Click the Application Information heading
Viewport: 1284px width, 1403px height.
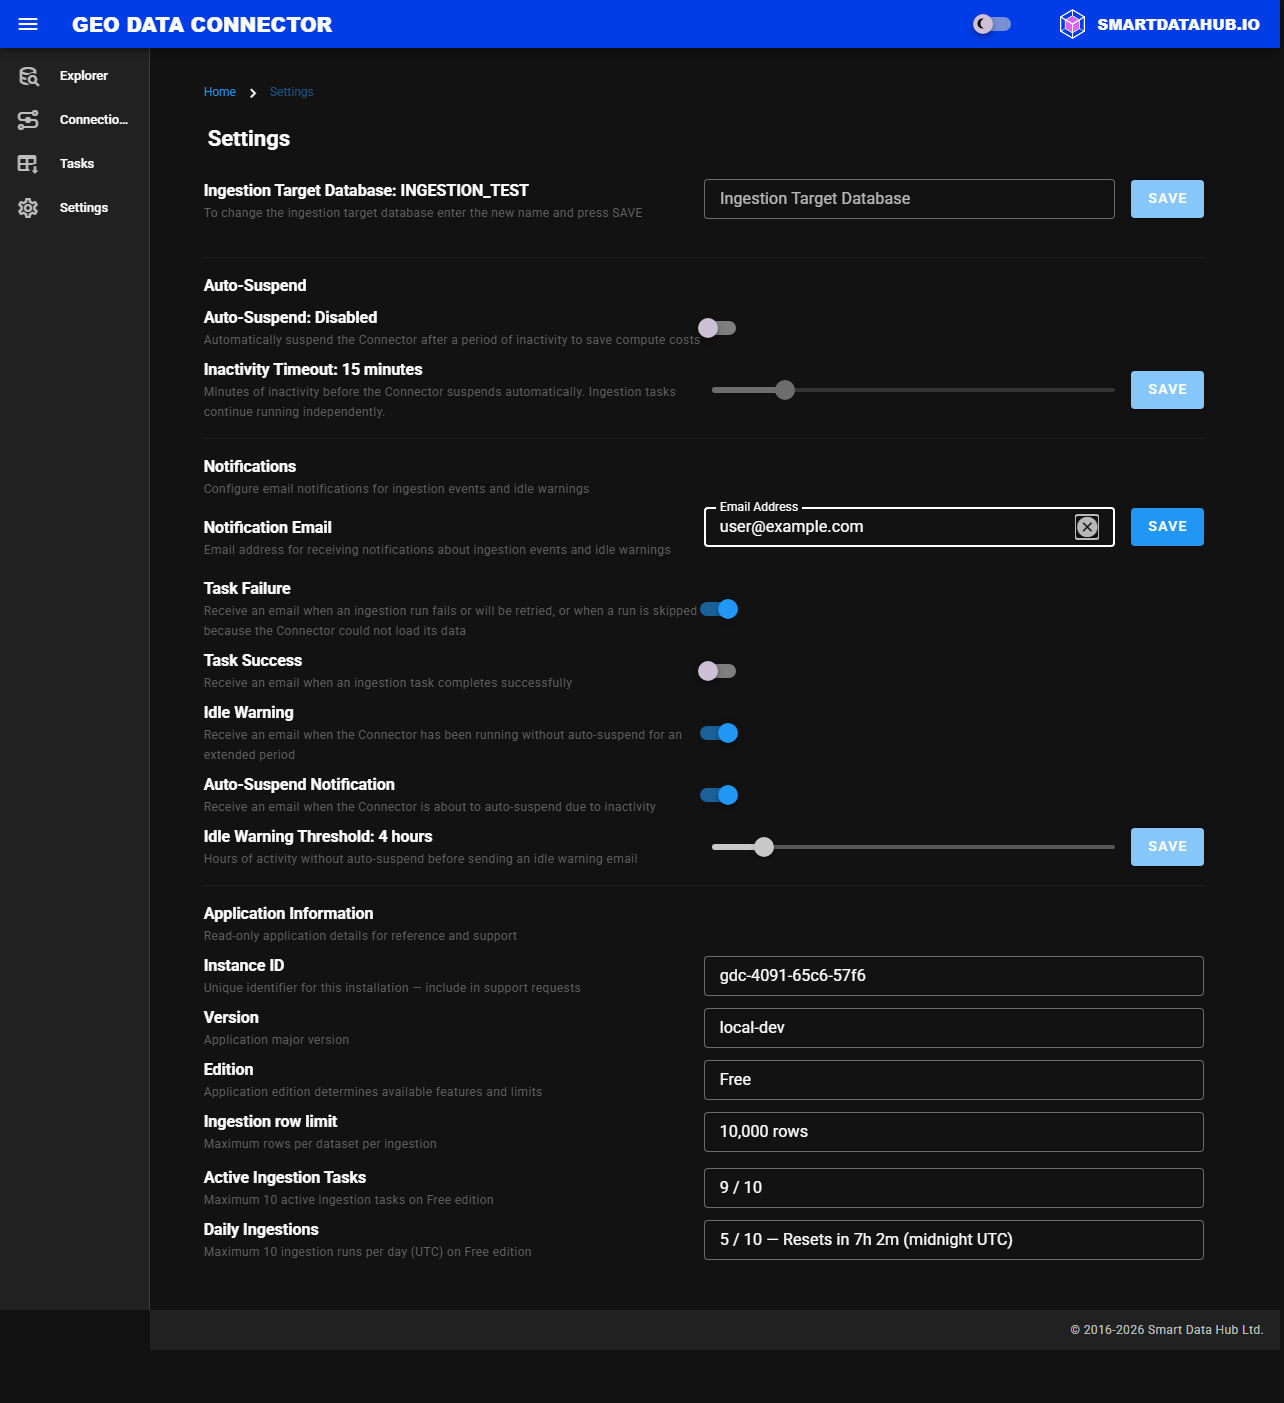pyautogui.click(x=288, y=914)
